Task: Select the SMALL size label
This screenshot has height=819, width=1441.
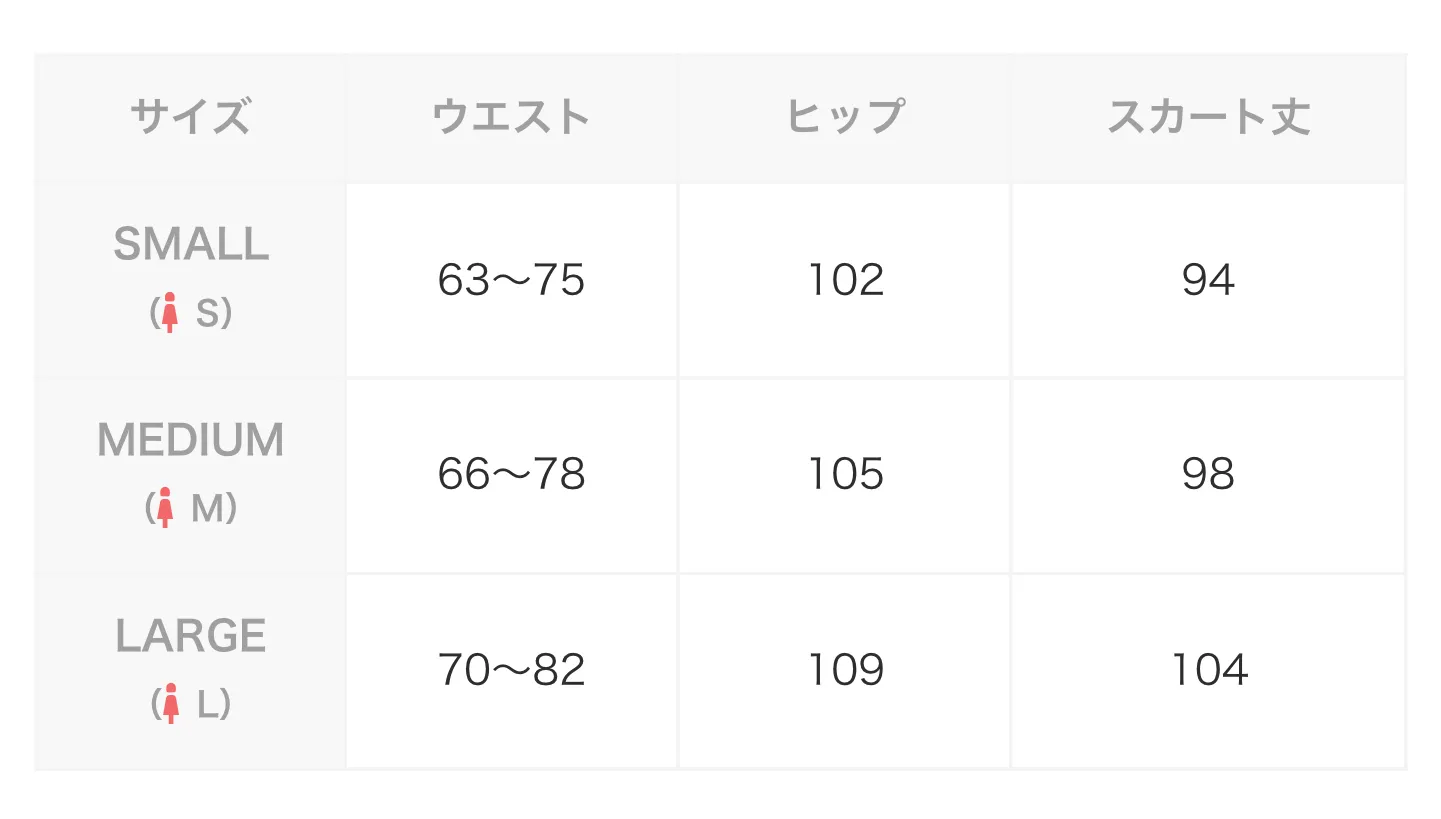Action: (191, 244)
